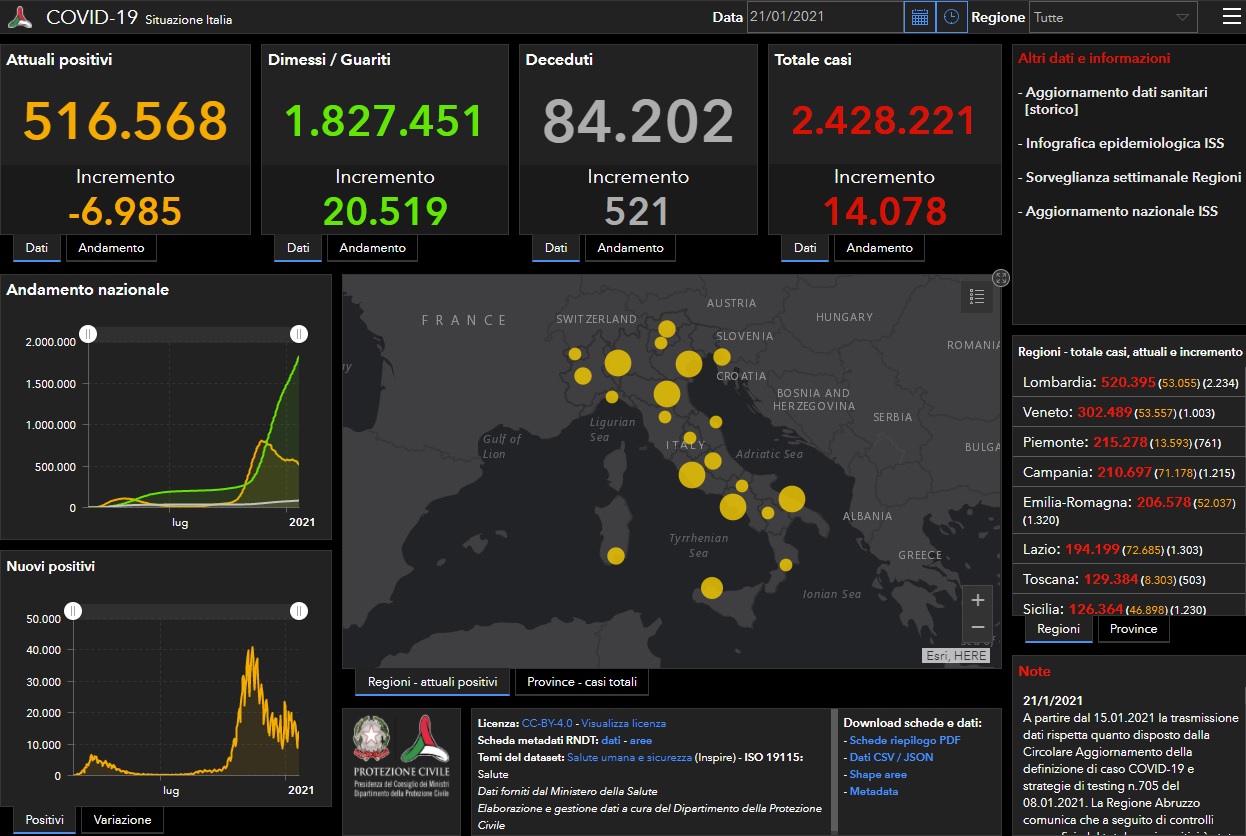Image resolution: width=1246 pixels, height=836 pixels.
Task: Select Dati tab under Deceduti
Action: click(556, 248)
